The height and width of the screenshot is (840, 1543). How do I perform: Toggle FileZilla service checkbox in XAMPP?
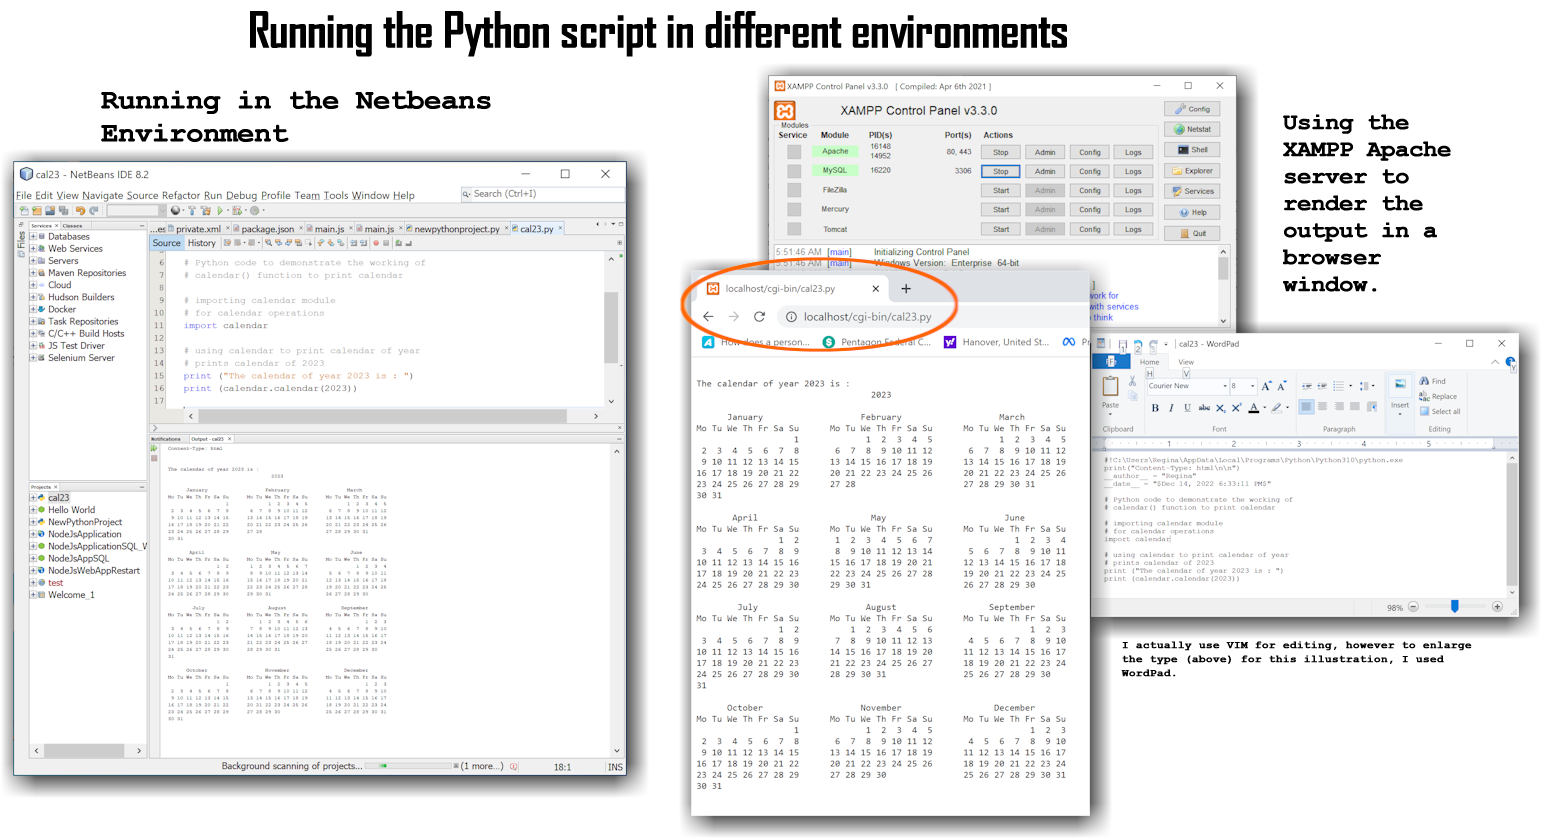coord(794,190)
